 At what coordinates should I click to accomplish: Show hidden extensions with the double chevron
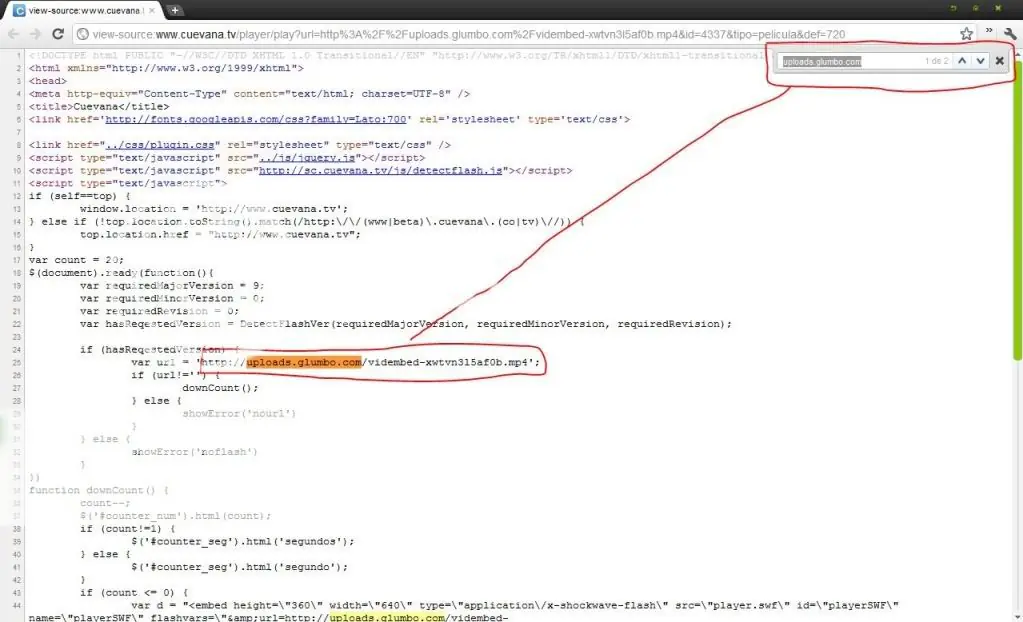989,31
